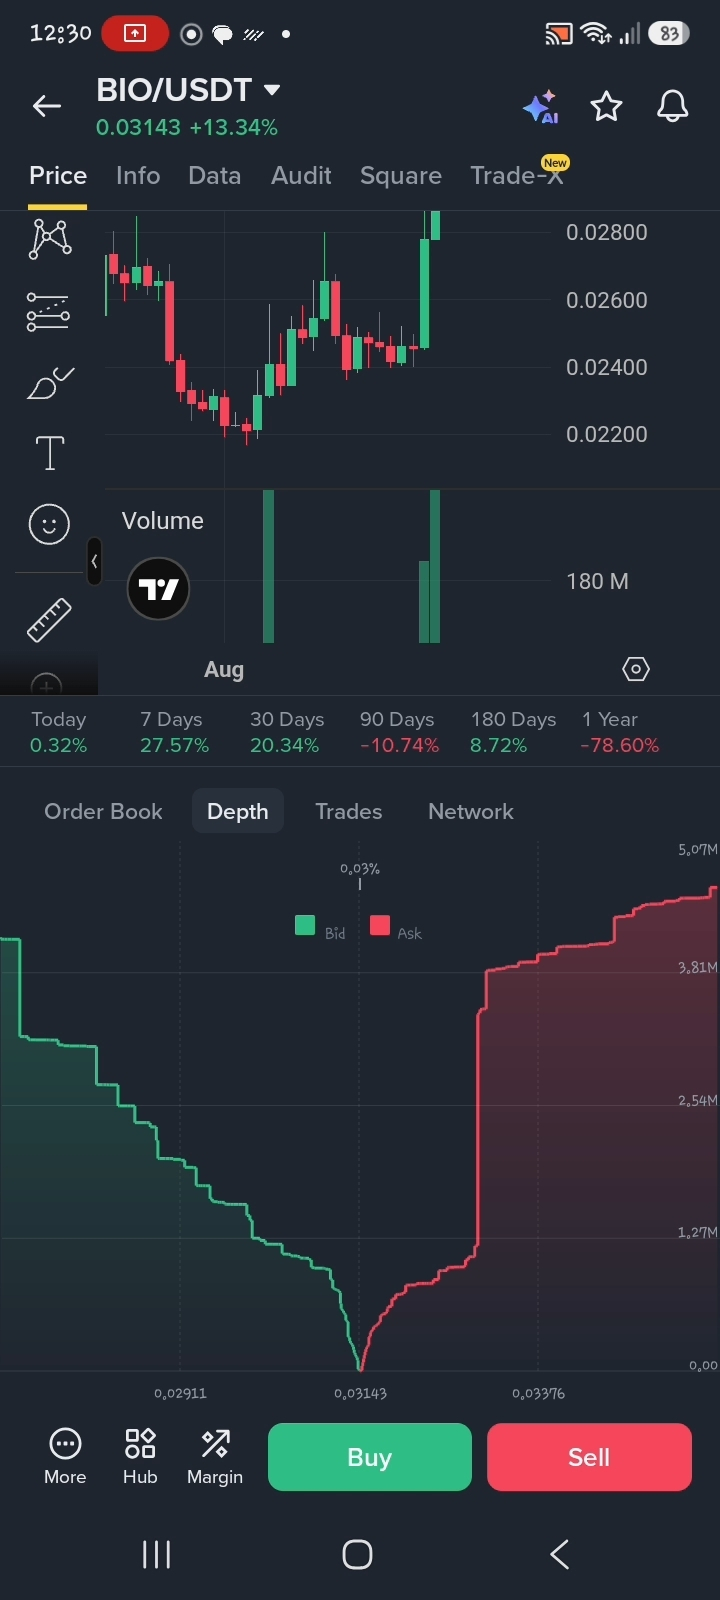
Task: Switch to the Trades tab
Action: coord(348,811)
